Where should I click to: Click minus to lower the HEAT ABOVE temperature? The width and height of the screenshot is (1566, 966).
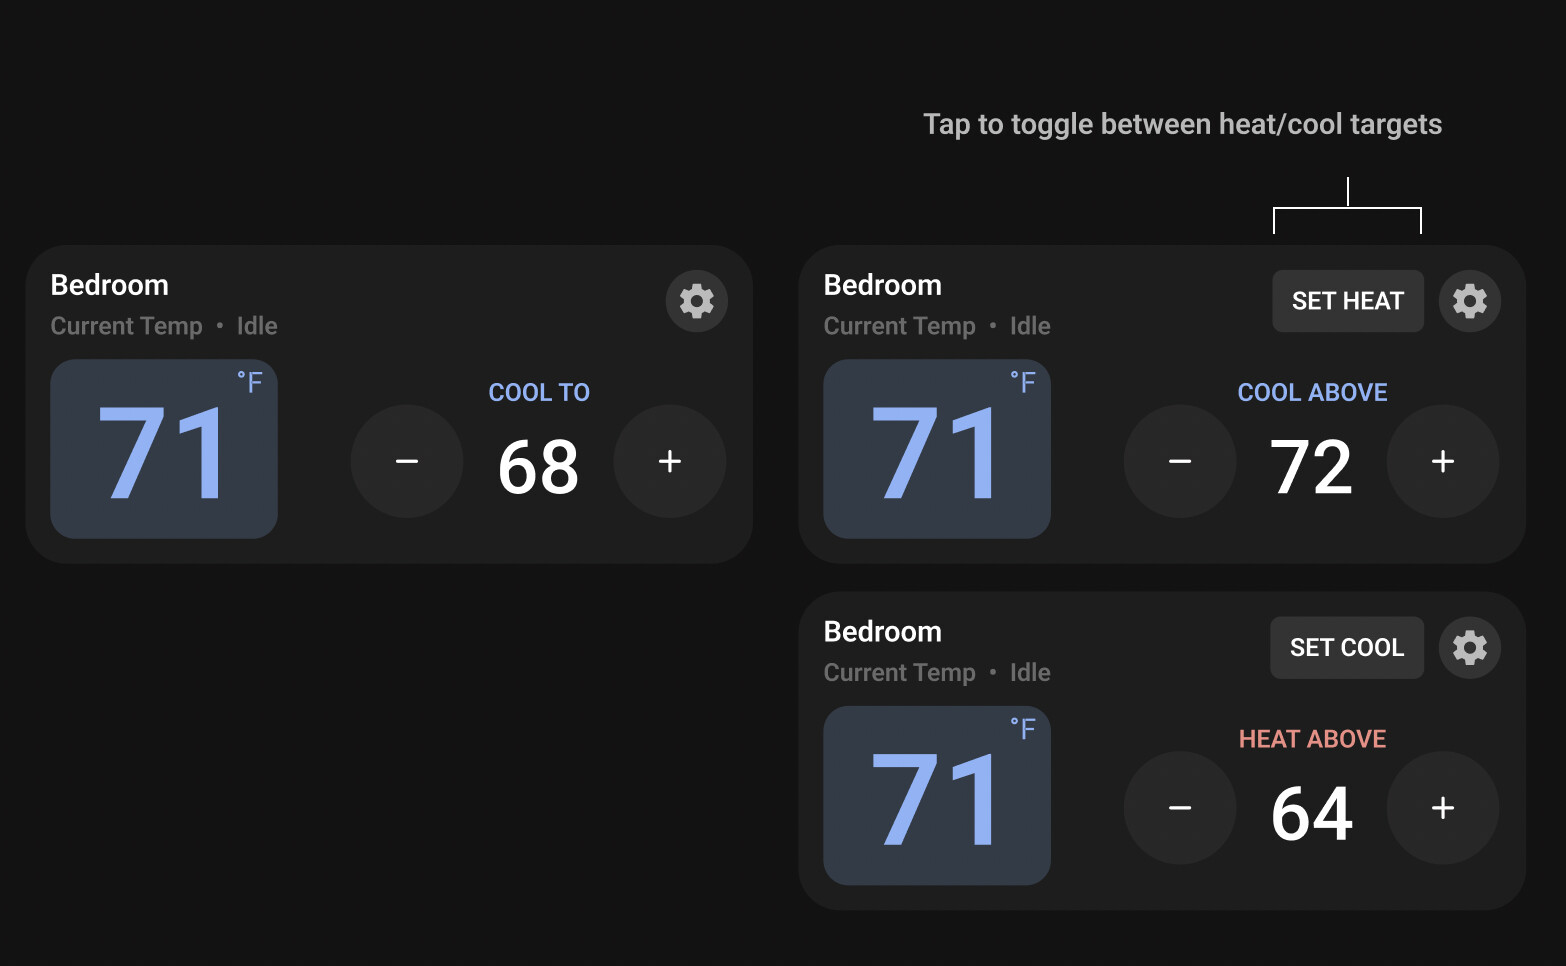1180,808
